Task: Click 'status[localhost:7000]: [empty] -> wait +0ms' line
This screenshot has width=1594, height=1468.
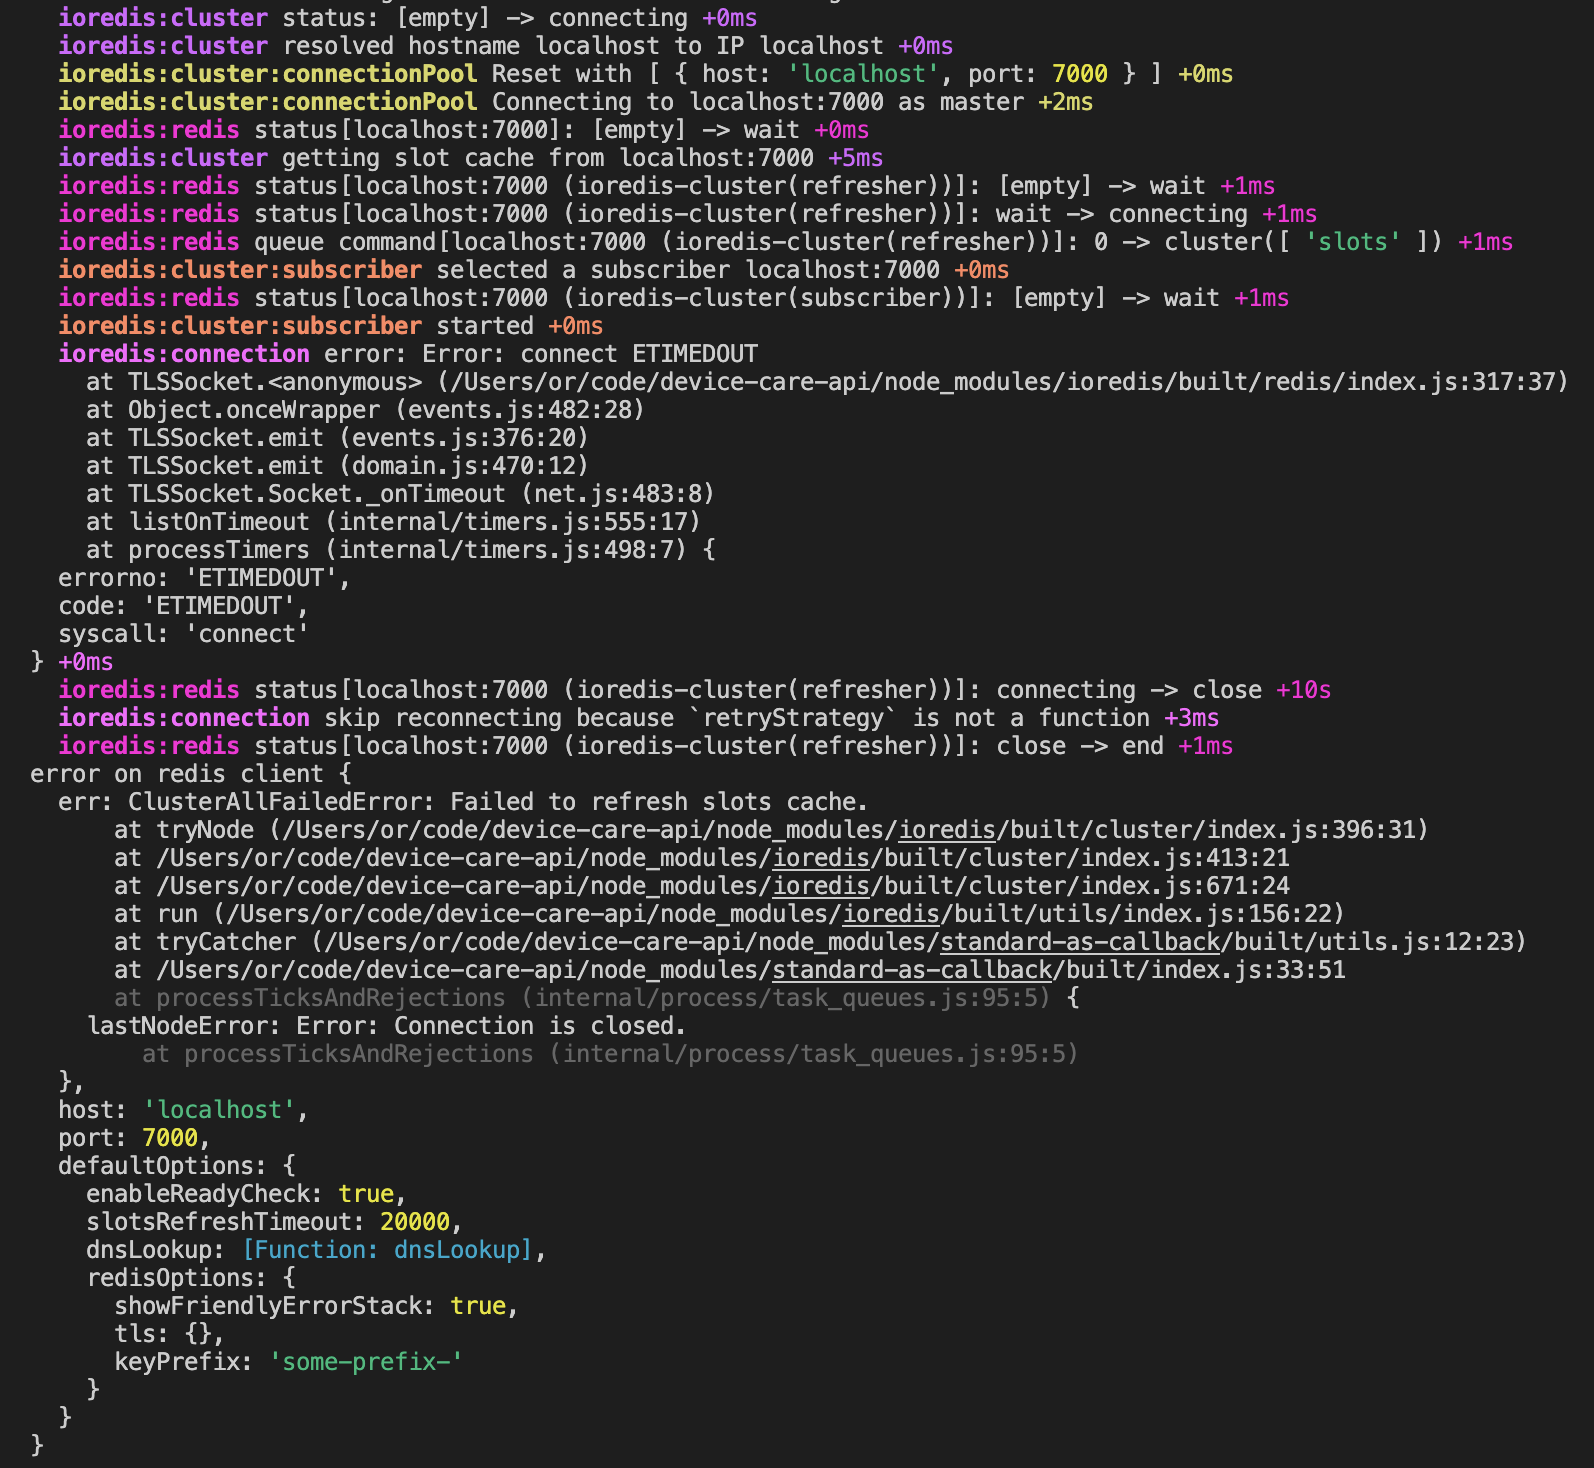Action: click(x=464, y=130)
